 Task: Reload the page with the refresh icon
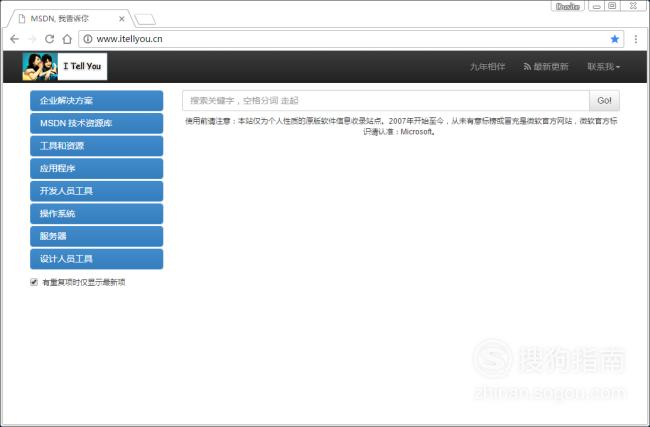point(49,39)
